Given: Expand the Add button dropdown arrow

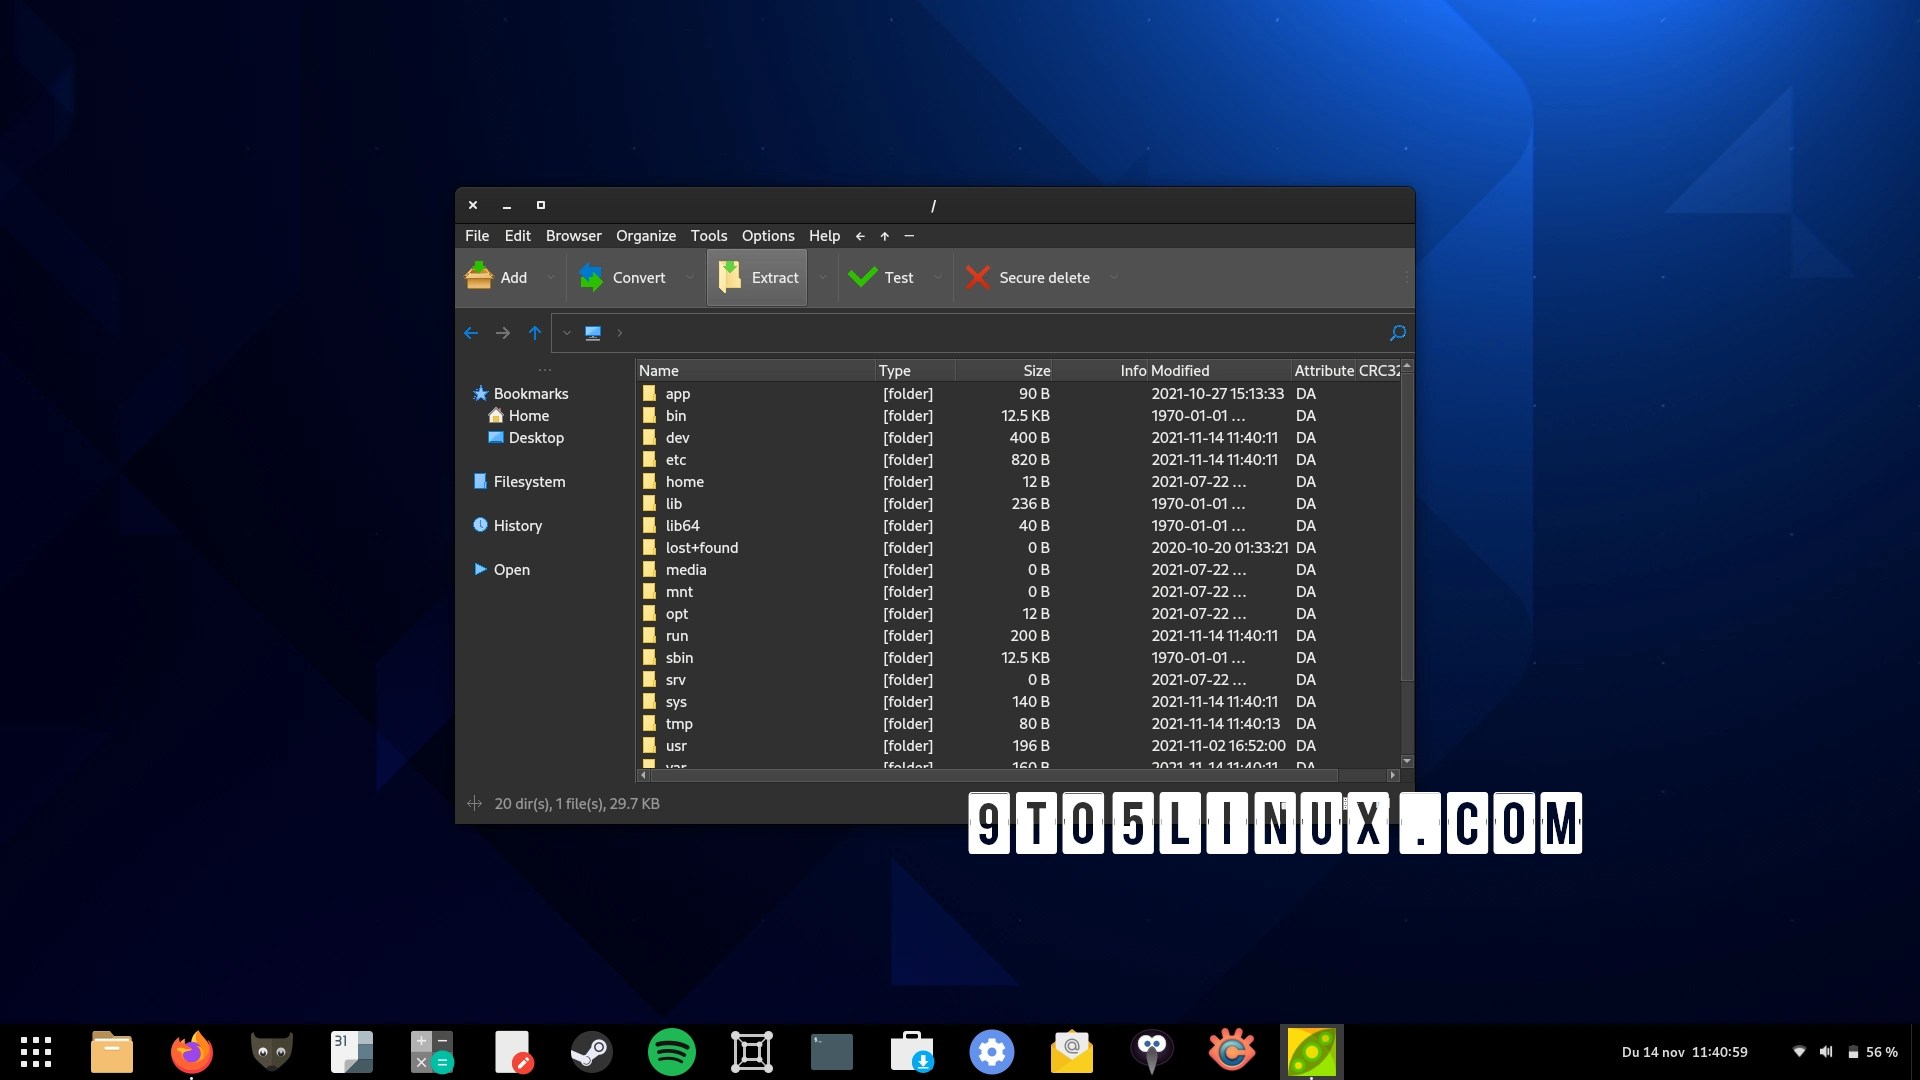Looking at the screenshot, I should (550, 277).
